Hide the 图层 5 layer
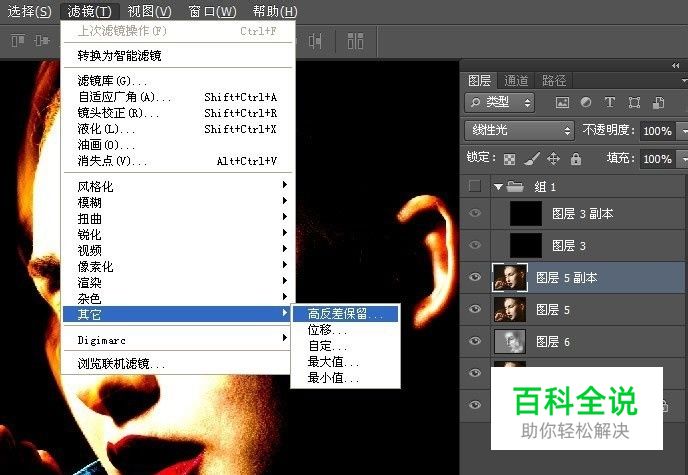The height and width of the screenshot is (475, 688). click(x=475, y=309)
